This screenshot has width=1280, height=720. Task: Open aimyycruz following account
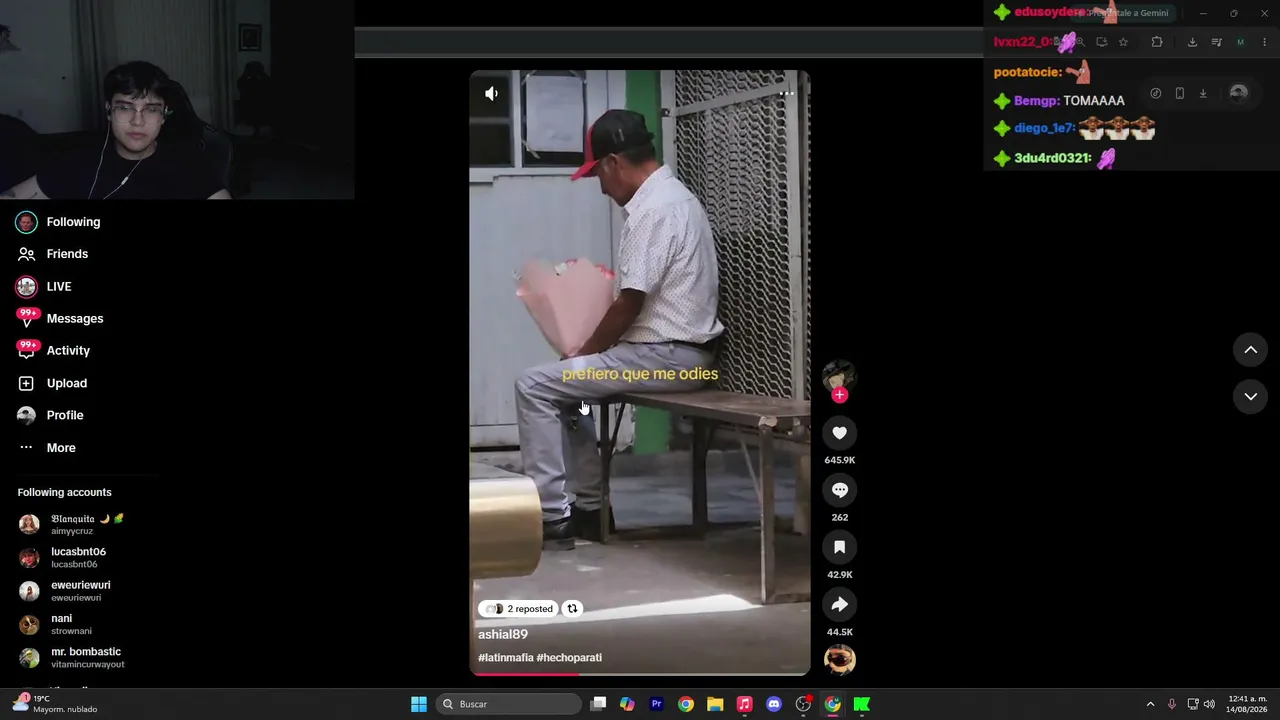pyautogui.click(x=72, y=524)
